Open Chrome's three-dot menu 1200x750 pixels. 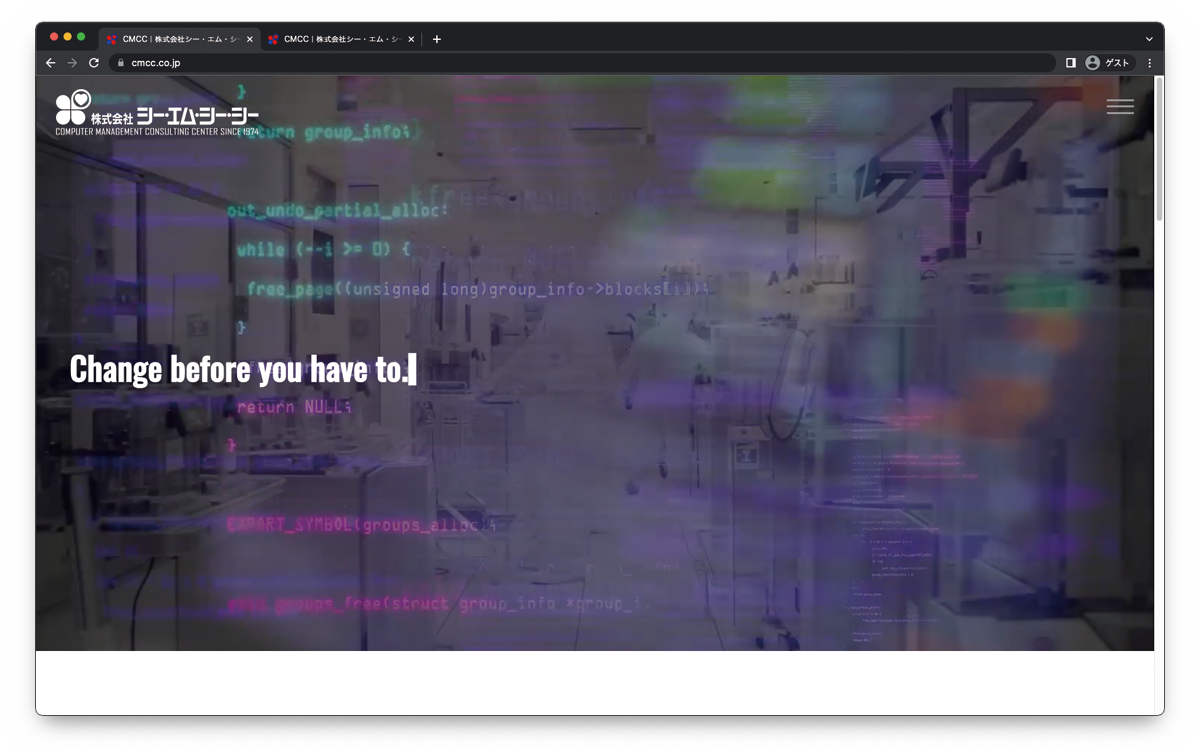1149,63
